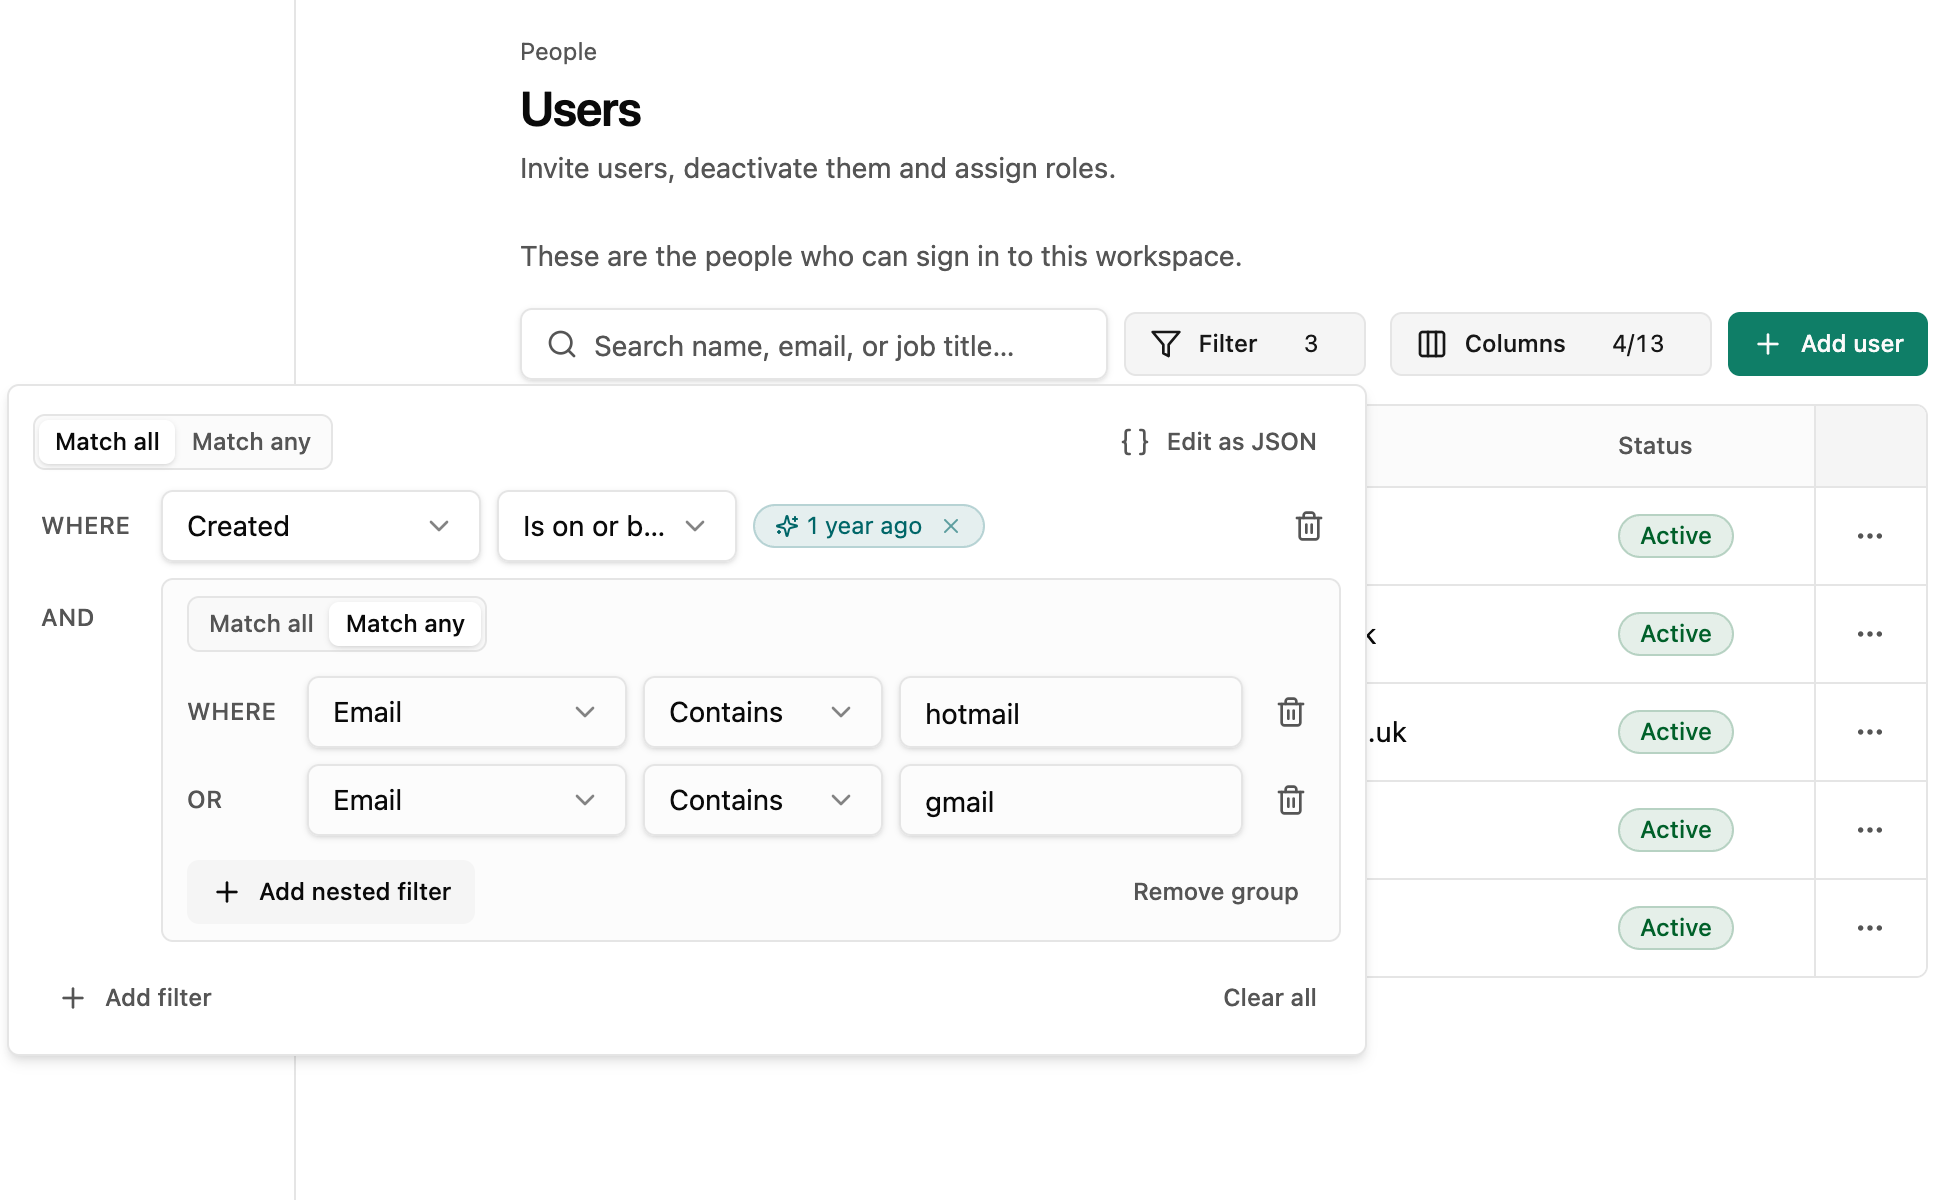This screenshot has width=1952, height=1200.
Task: Click the search magnifier icon
Action: click(562, 344)
